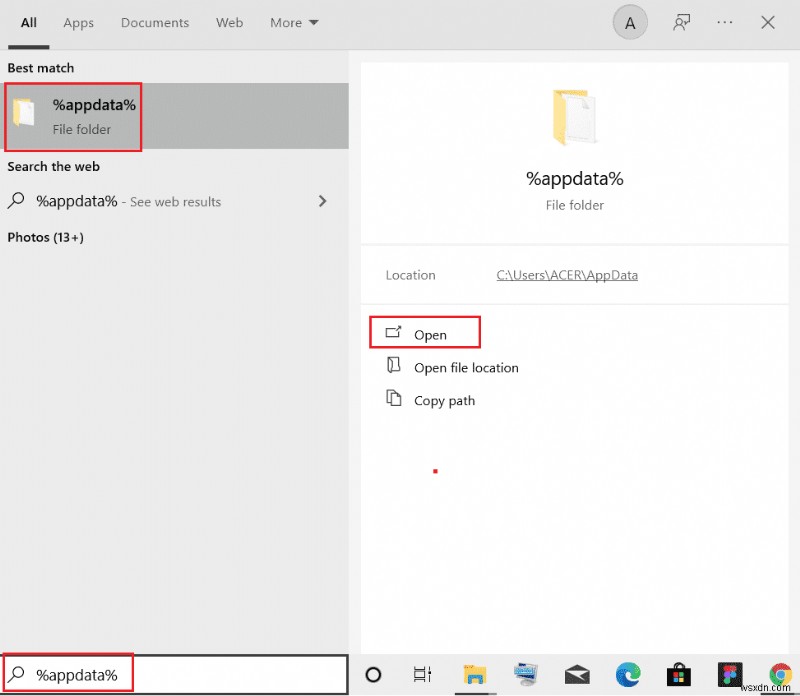Open Task View on the taskbar
Viewport: 800px width, 696px height.
point(422,675)
